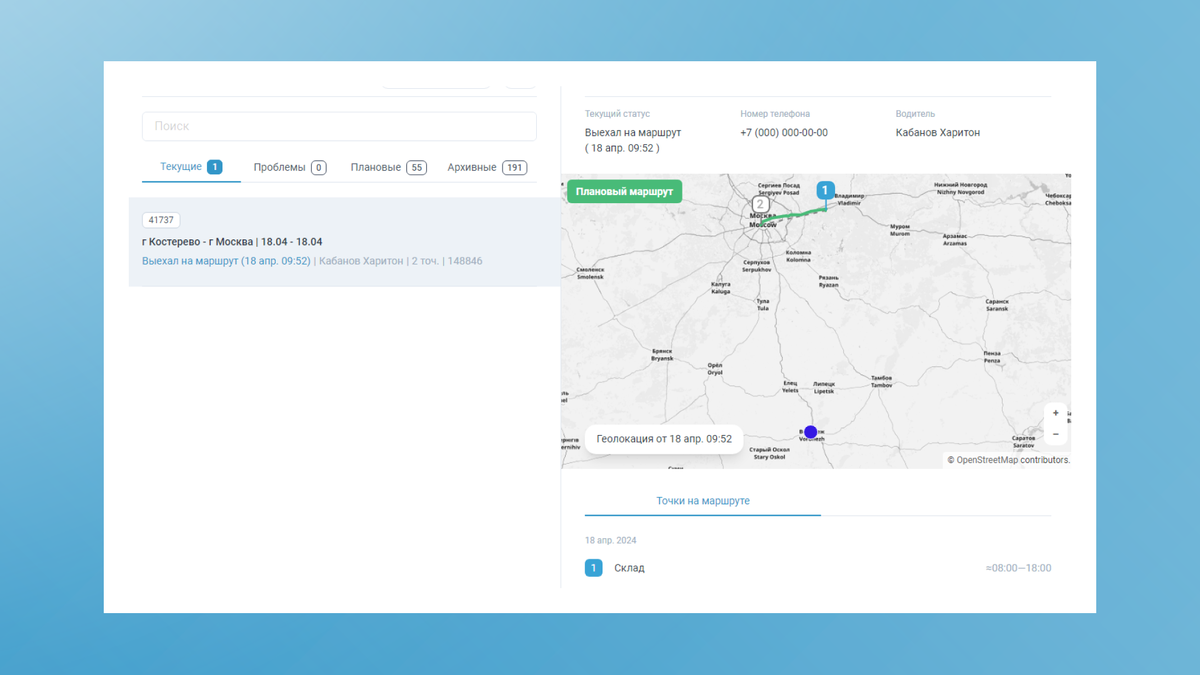This screenshot has height=675, width=1200.
Task: Click the Геолокация от 18 апр. 09:52 label
Action: [x=664, y=439]
